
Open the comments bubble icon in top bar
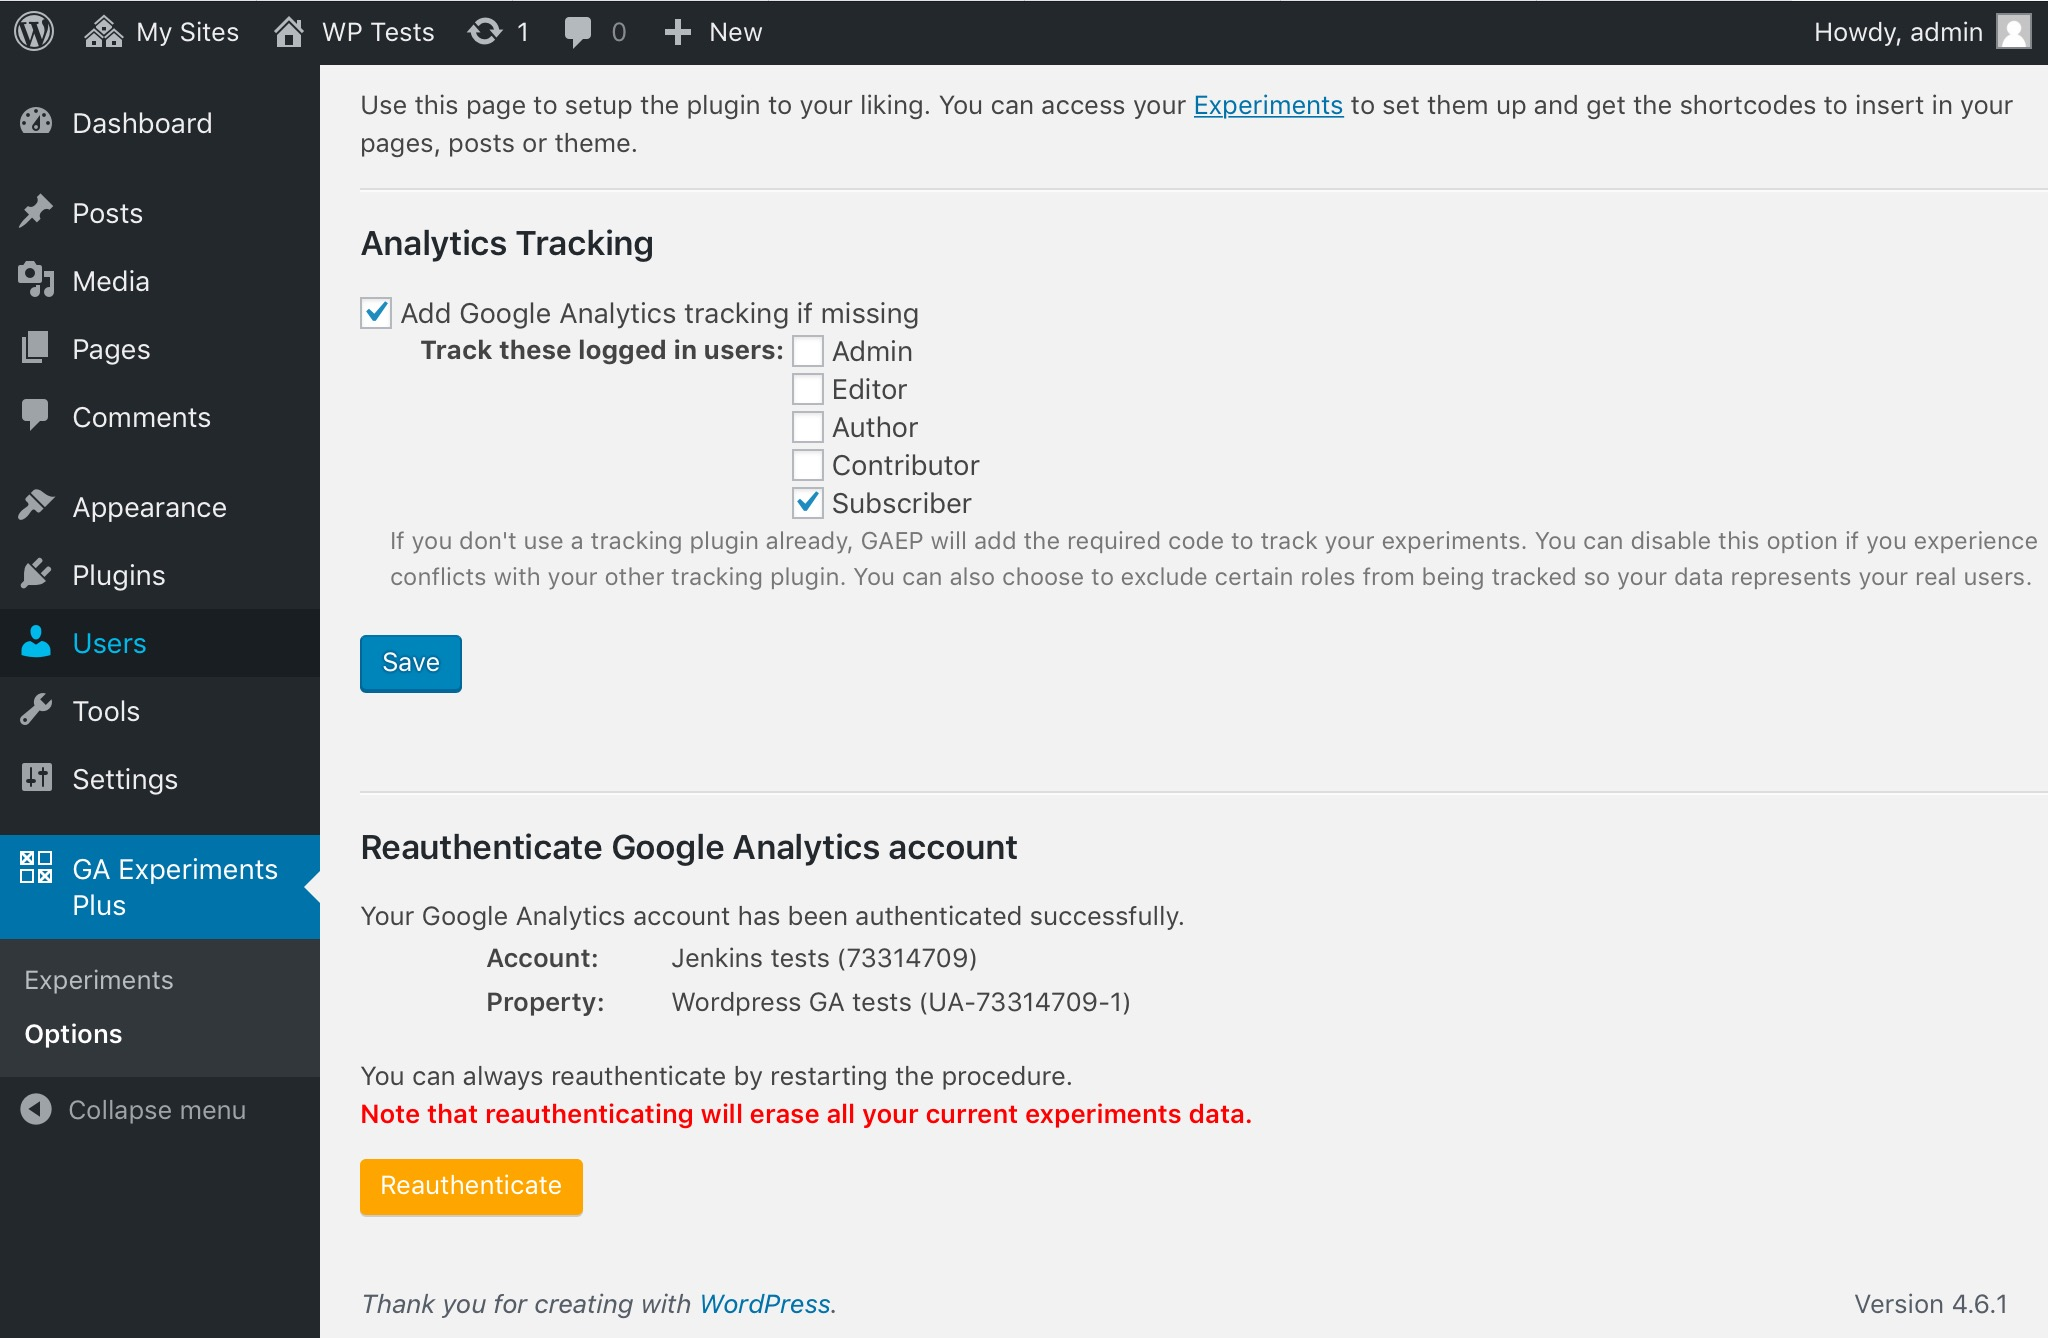pos(578,32)
